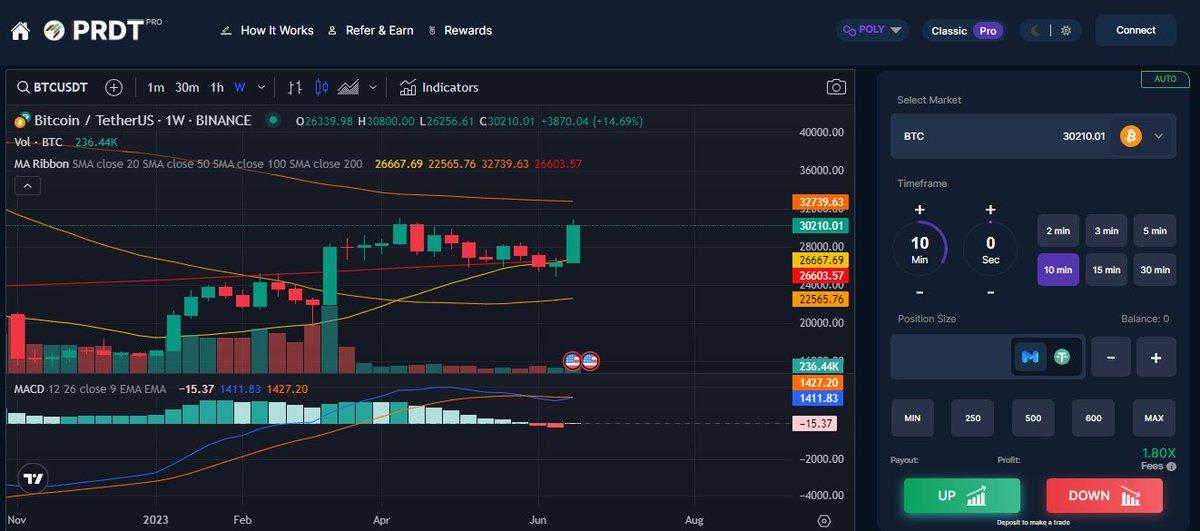This screenshot has height=531, width=1200.
Task: Select the 10 min timeframe
Action: [1058, 270]
